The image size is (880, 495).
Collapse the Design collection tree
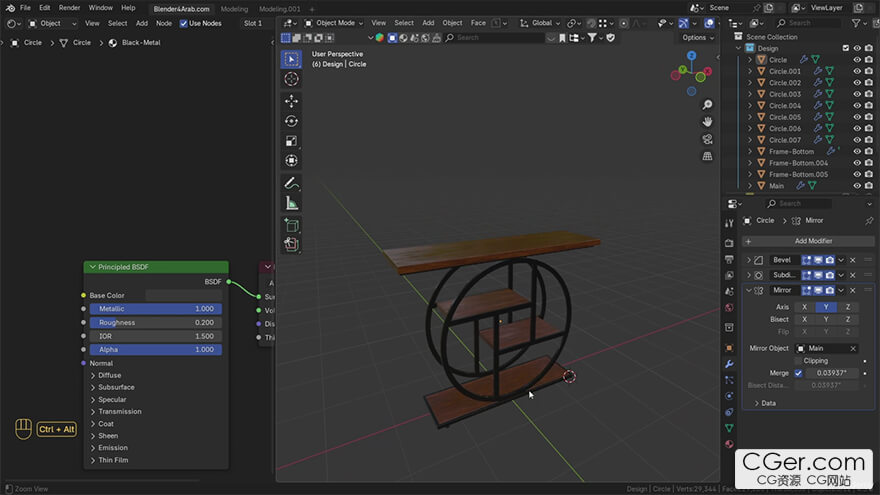coord(738,48)
